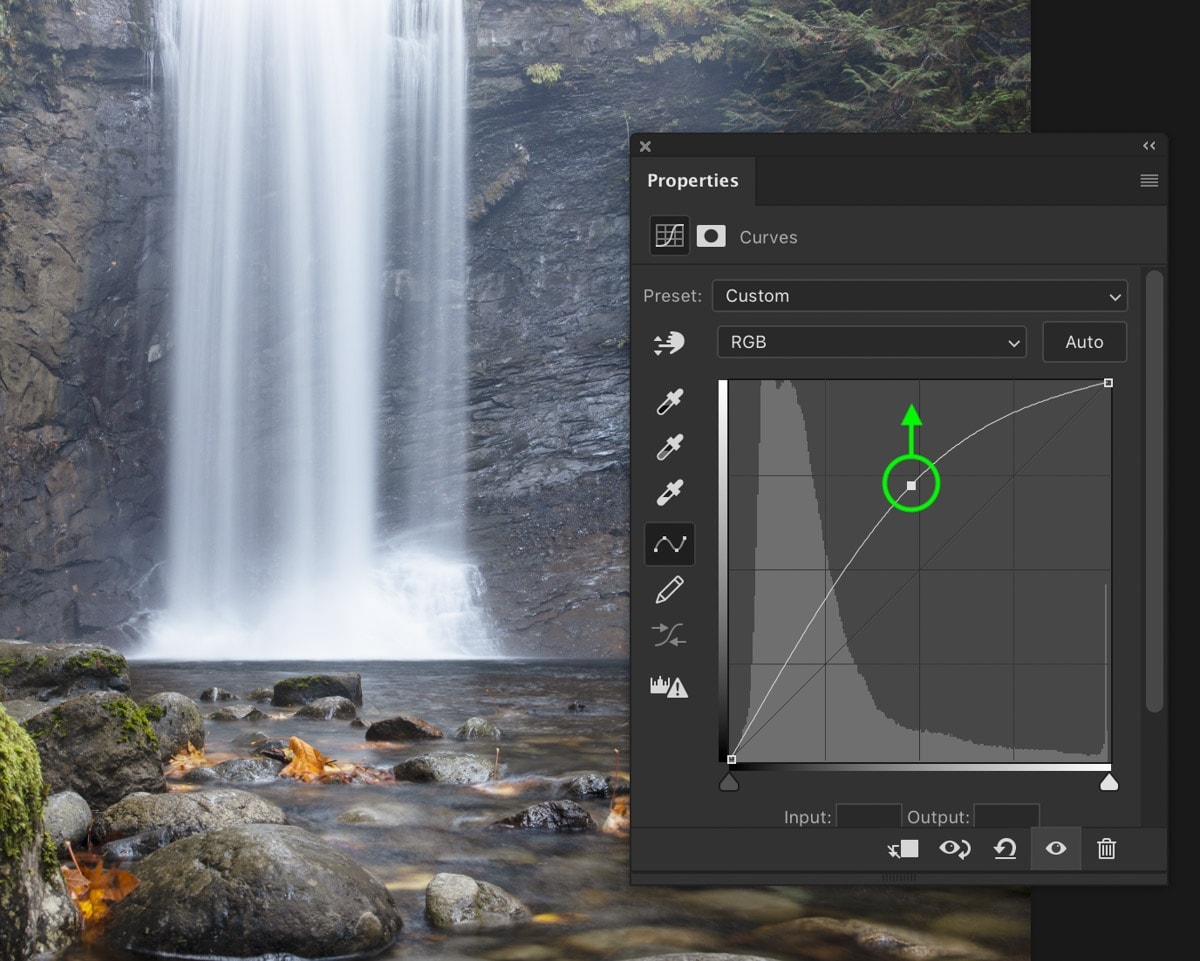Select the Properties tab
This screenshot has height=961, width=1200.
(692, 181)
